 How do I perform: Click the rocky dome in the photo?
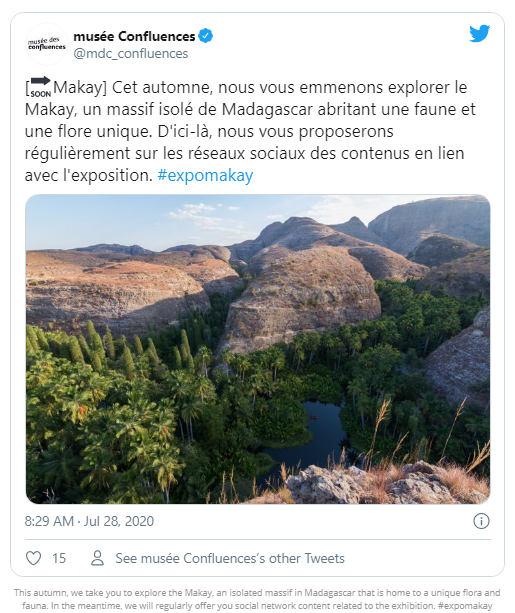[303, 295]
